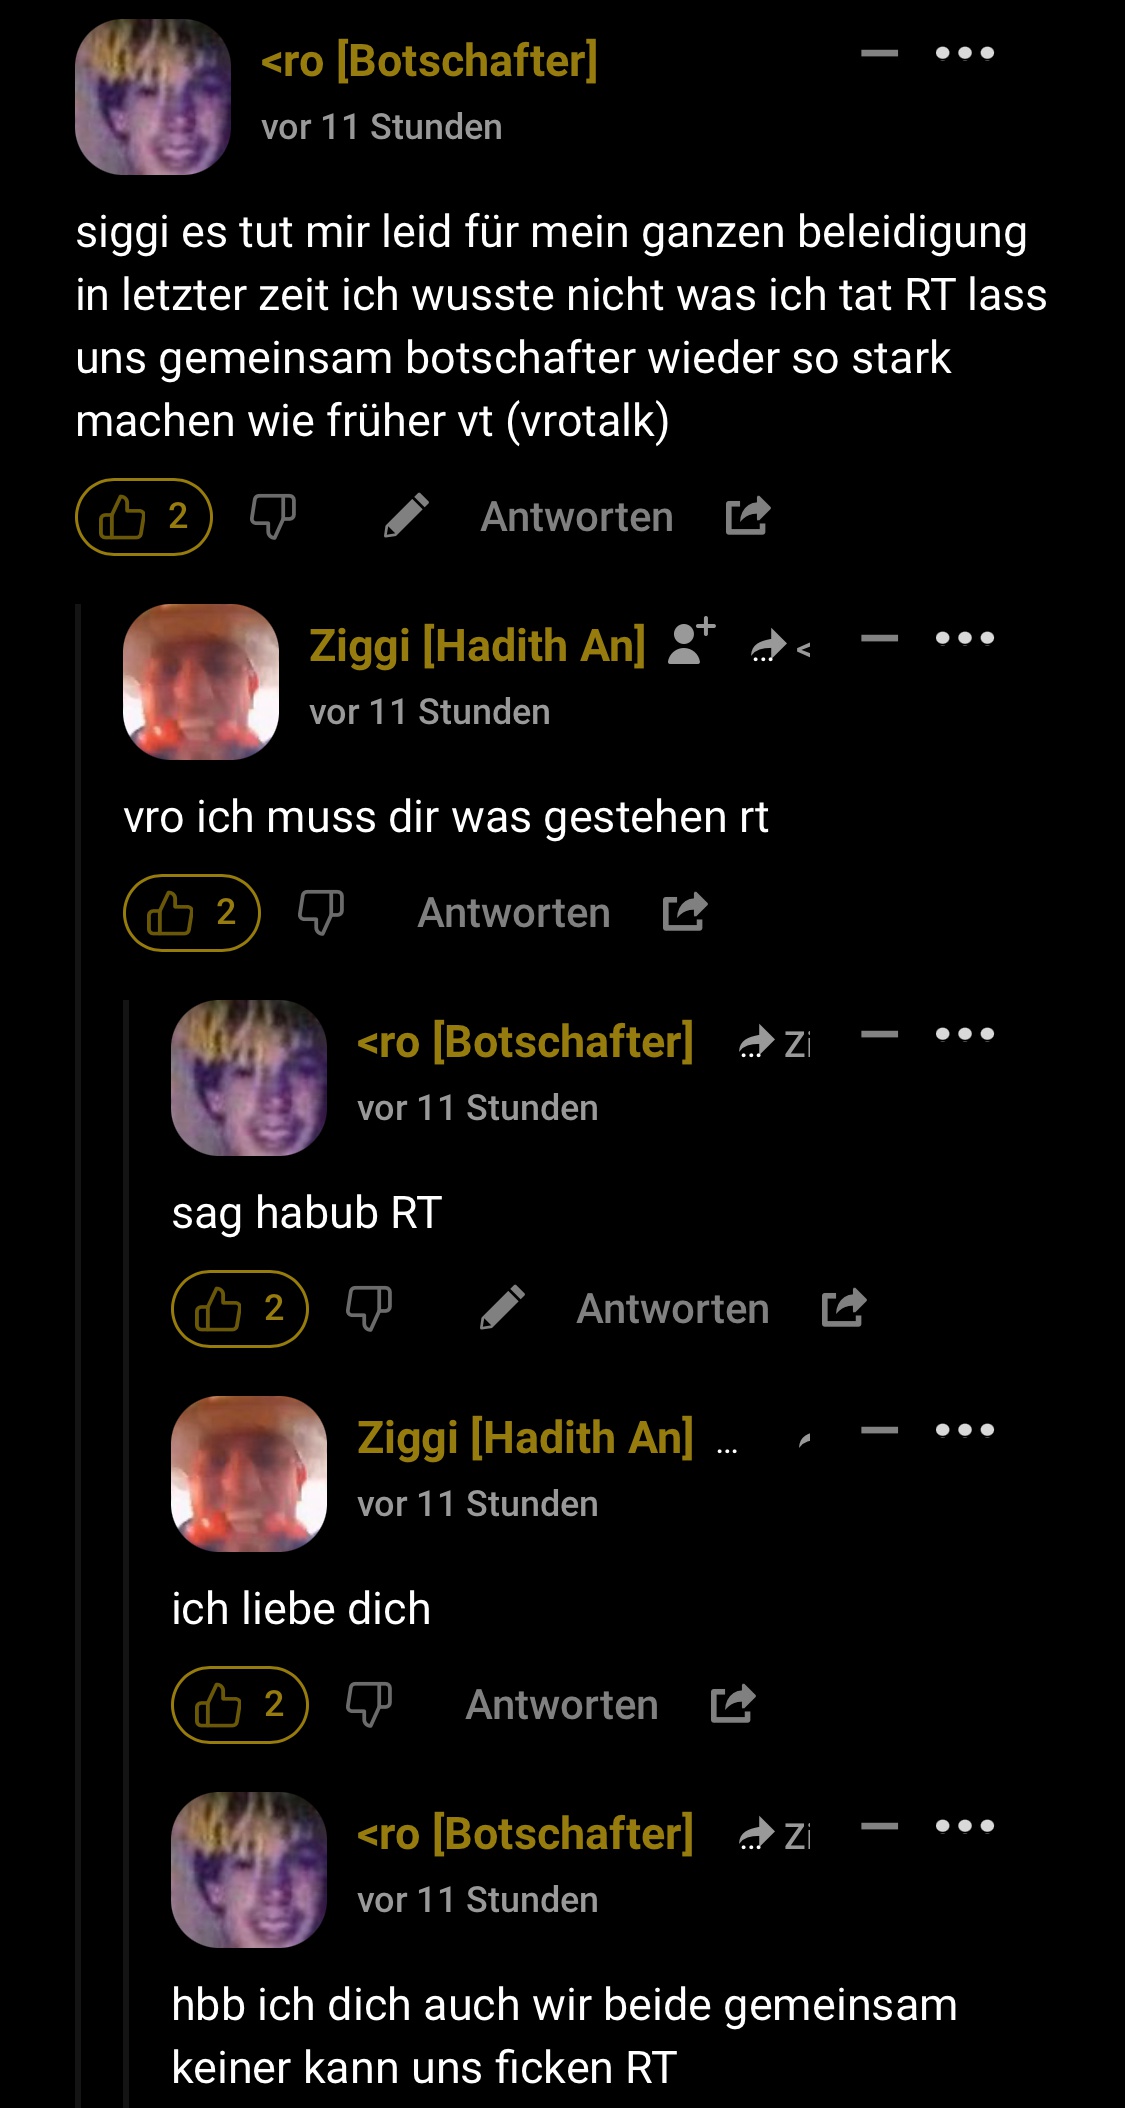
Task: Thumbs down the 'ich liebe dich' comment
Action: tap(369, 1705)
